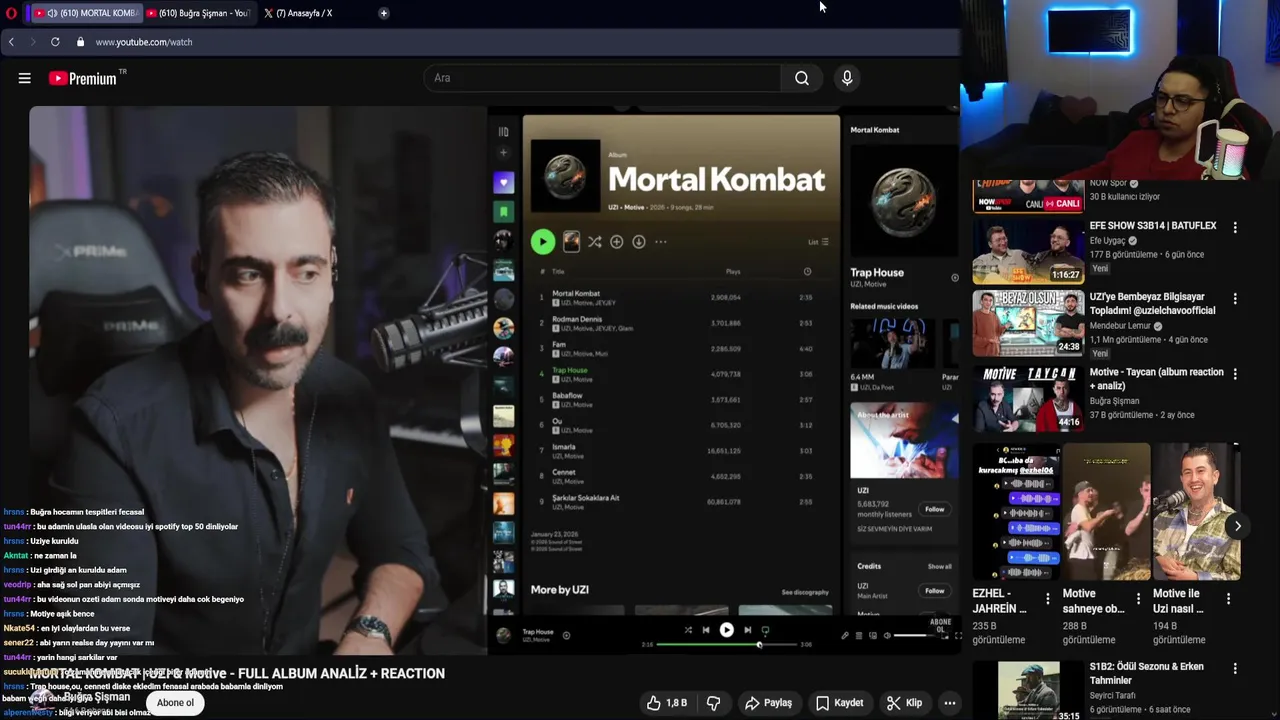Save the video with Kaydet
This screenshot has height=720, width=1280.
(x=839, y=703)
